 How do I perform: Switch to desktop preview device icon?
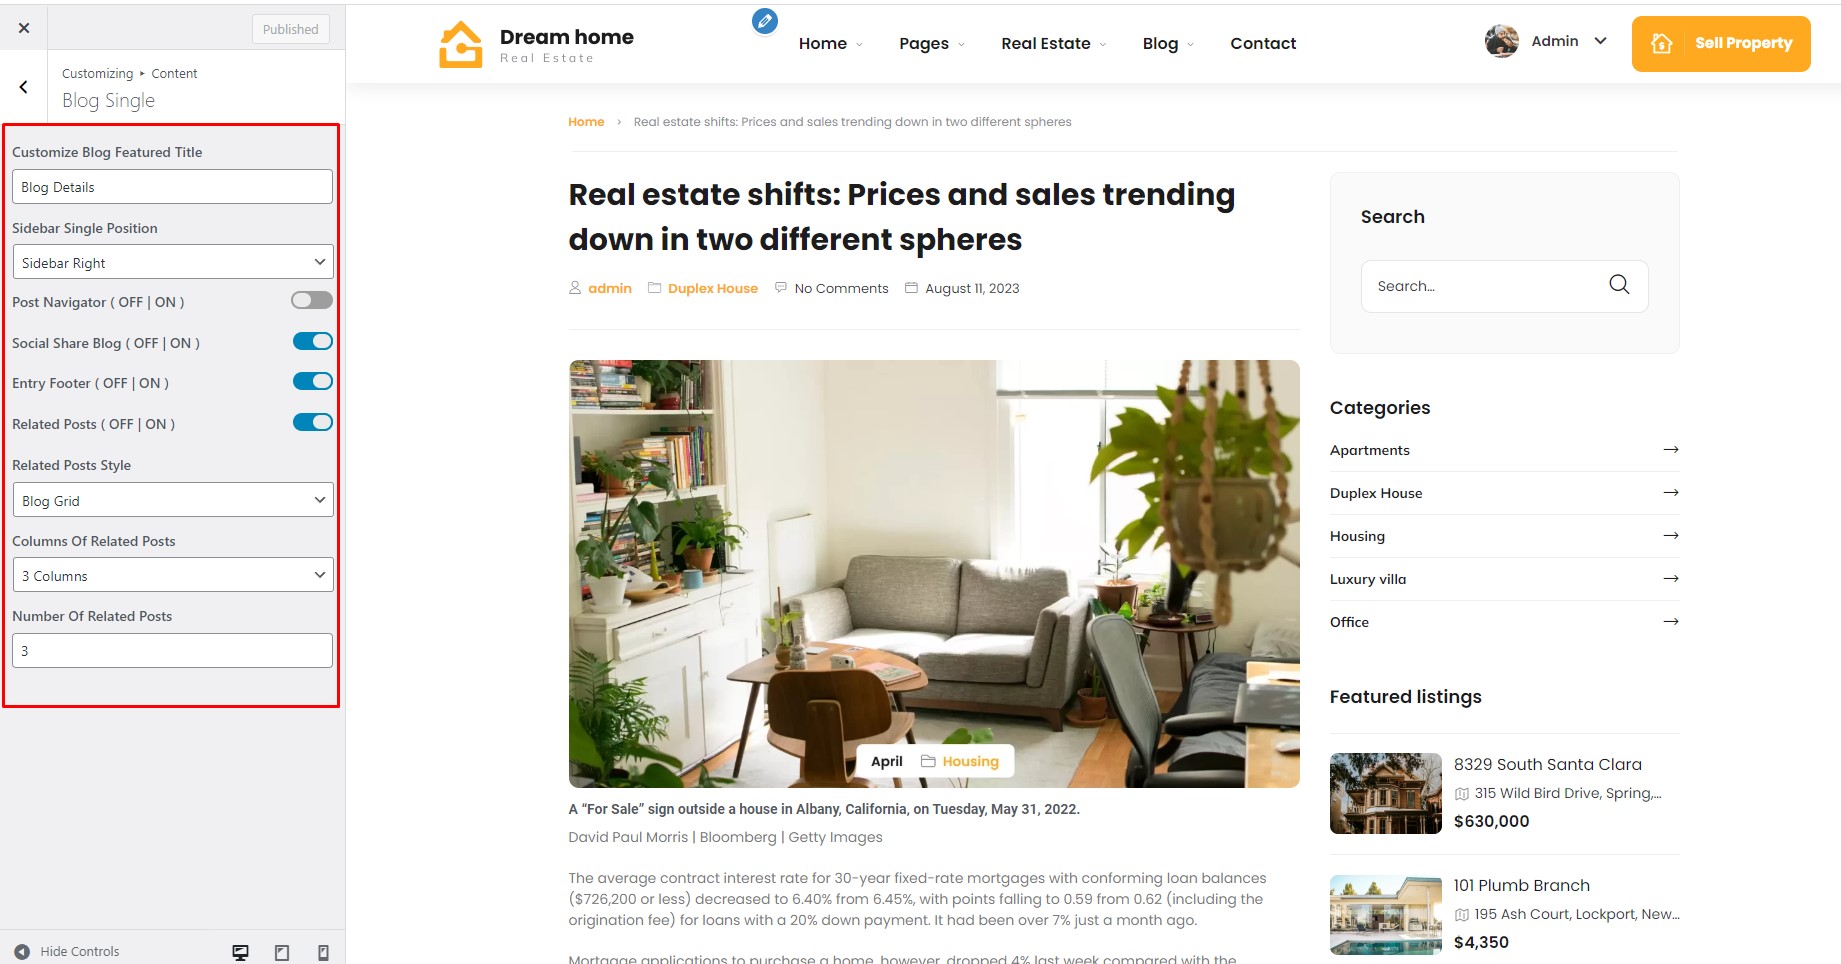(x=240, y=952)
